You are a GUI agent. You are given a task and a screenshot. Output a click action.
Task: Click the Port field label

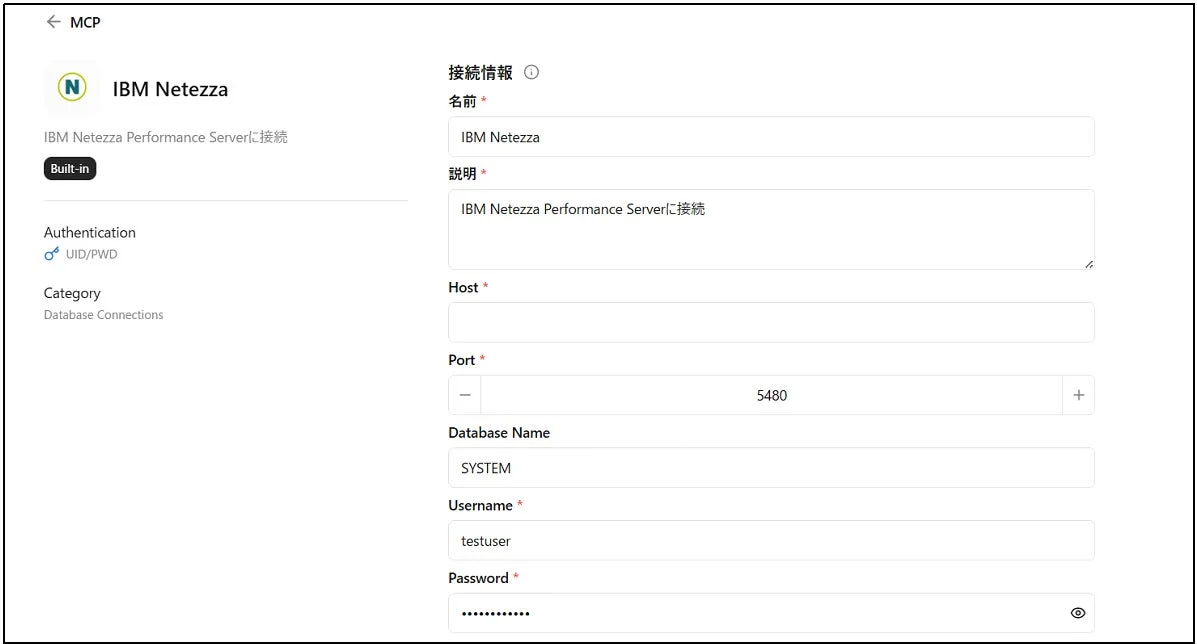461,360
